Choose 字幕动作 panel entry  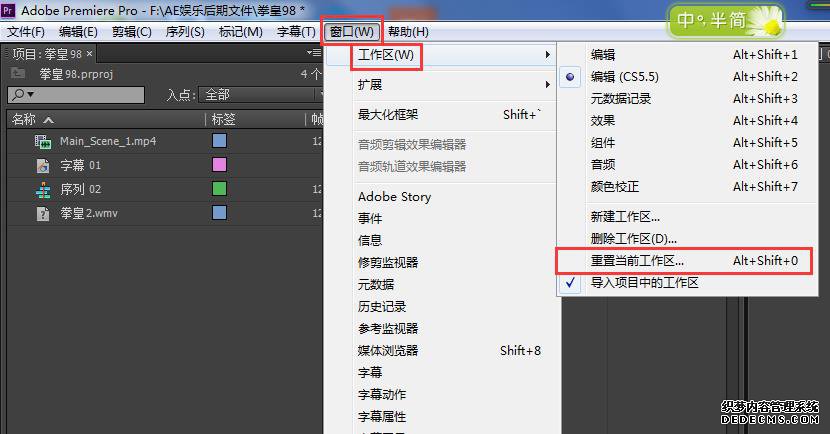click(x=382, y=395)
